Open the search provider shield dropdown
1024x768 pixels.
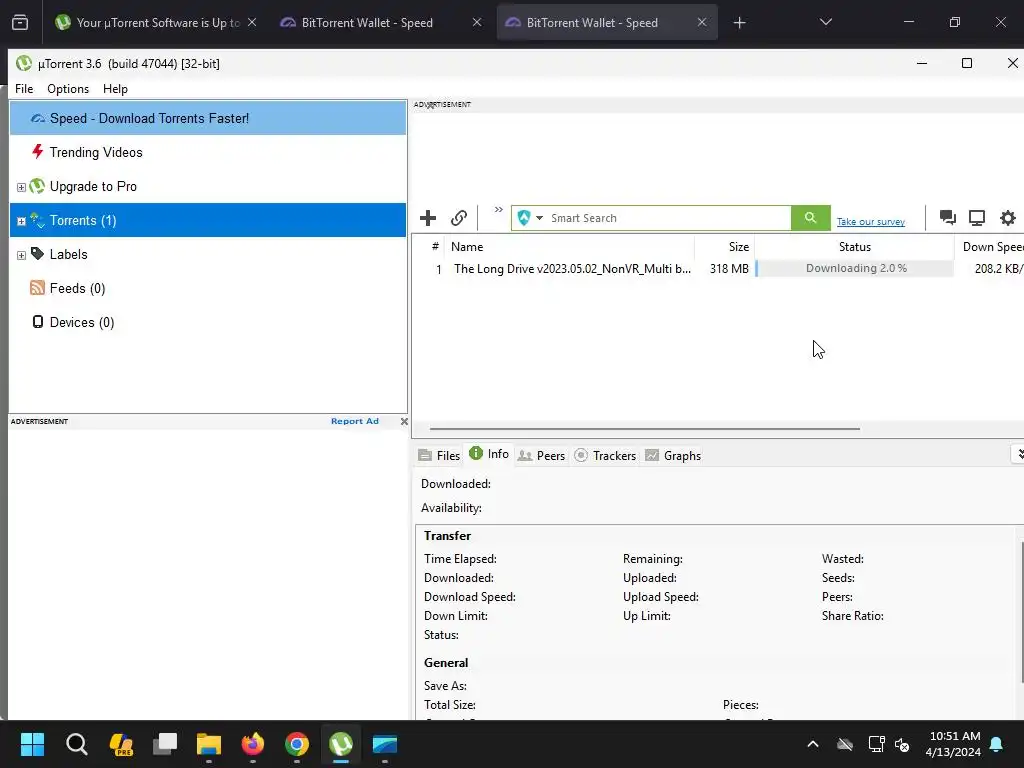pyautogui.click(x=530, y=217)
